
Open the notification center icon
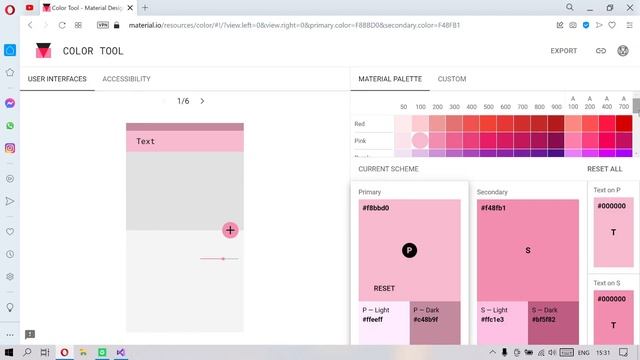623,352
